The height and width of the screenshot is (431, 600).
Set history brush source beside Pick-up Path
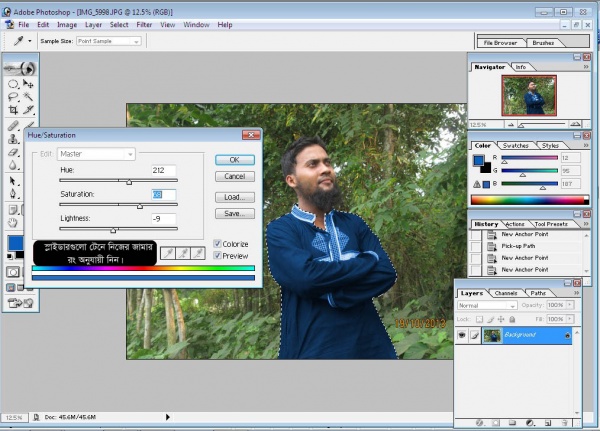click(475, 246)
